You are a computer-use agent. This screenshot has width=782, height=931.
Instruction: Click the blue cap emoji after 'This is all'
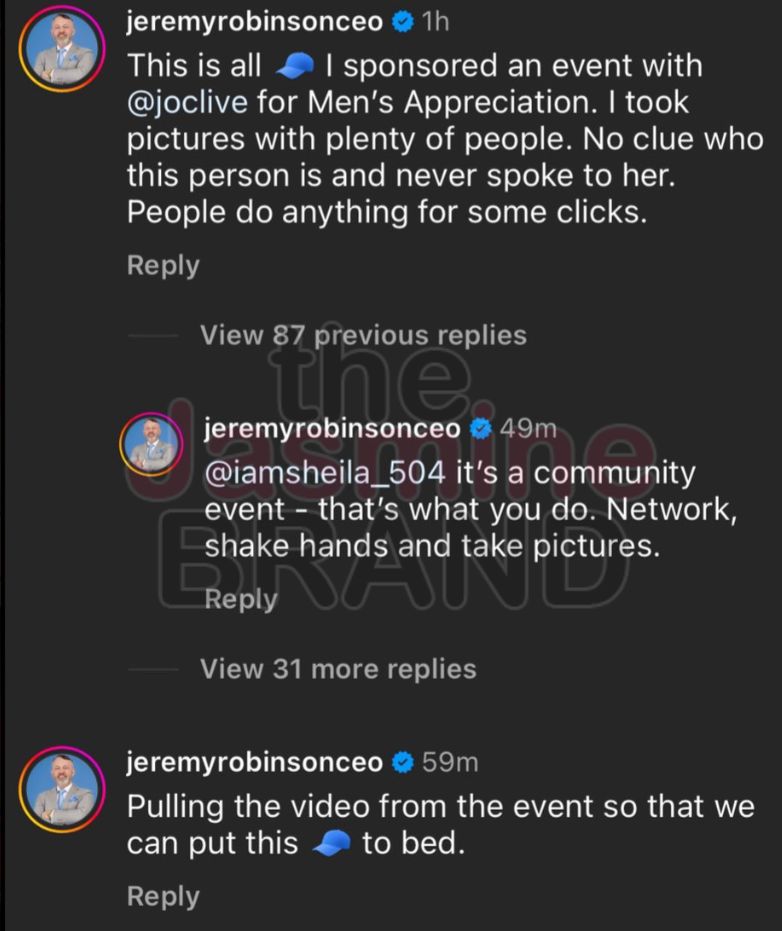[x=295, y=67]
